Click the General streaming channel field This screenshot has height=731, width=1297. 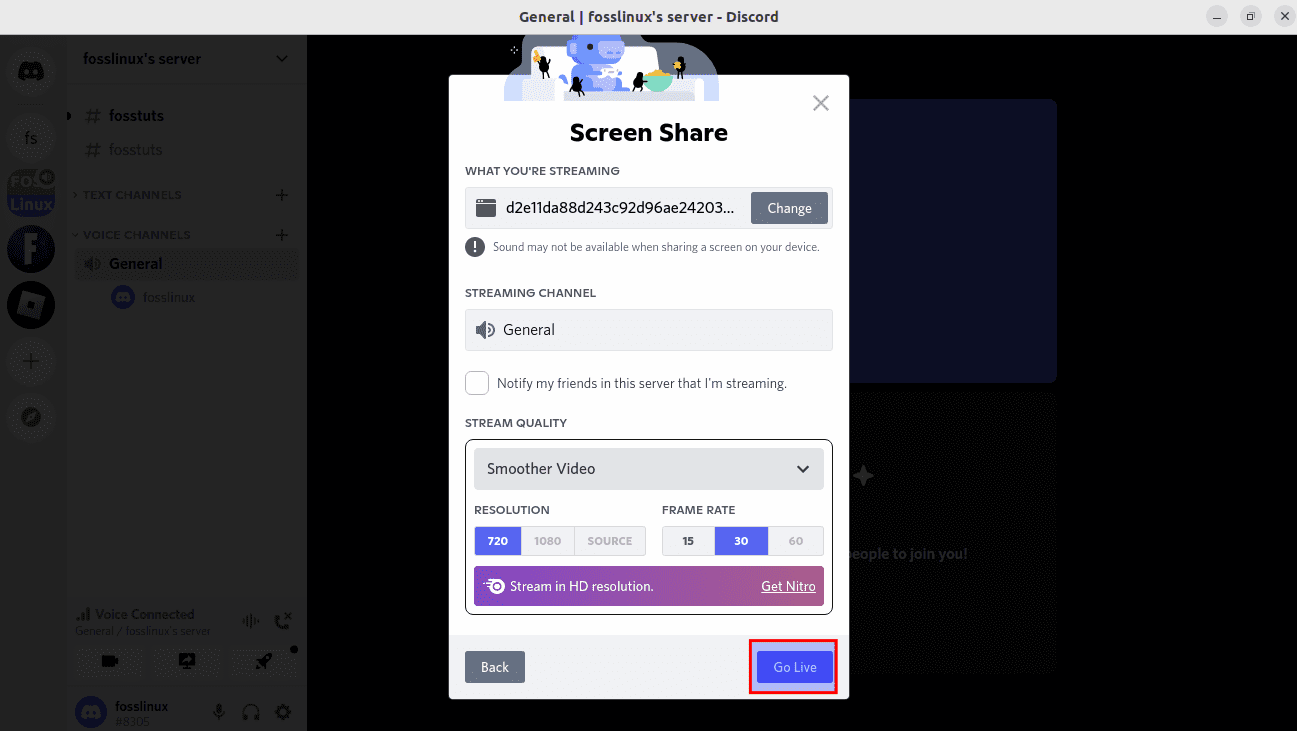(x=649, y=330)
